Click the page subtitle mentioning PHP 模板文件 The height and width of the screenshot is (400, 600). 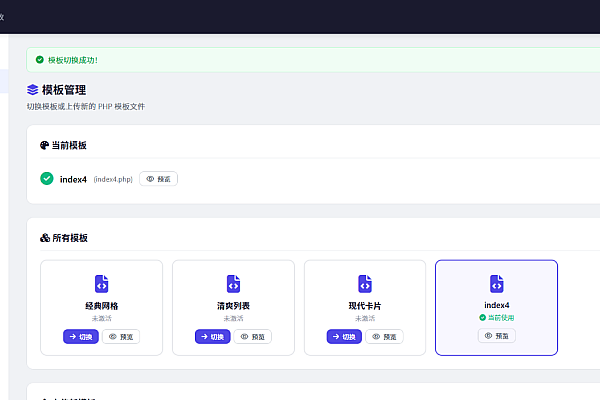[86, 106]
